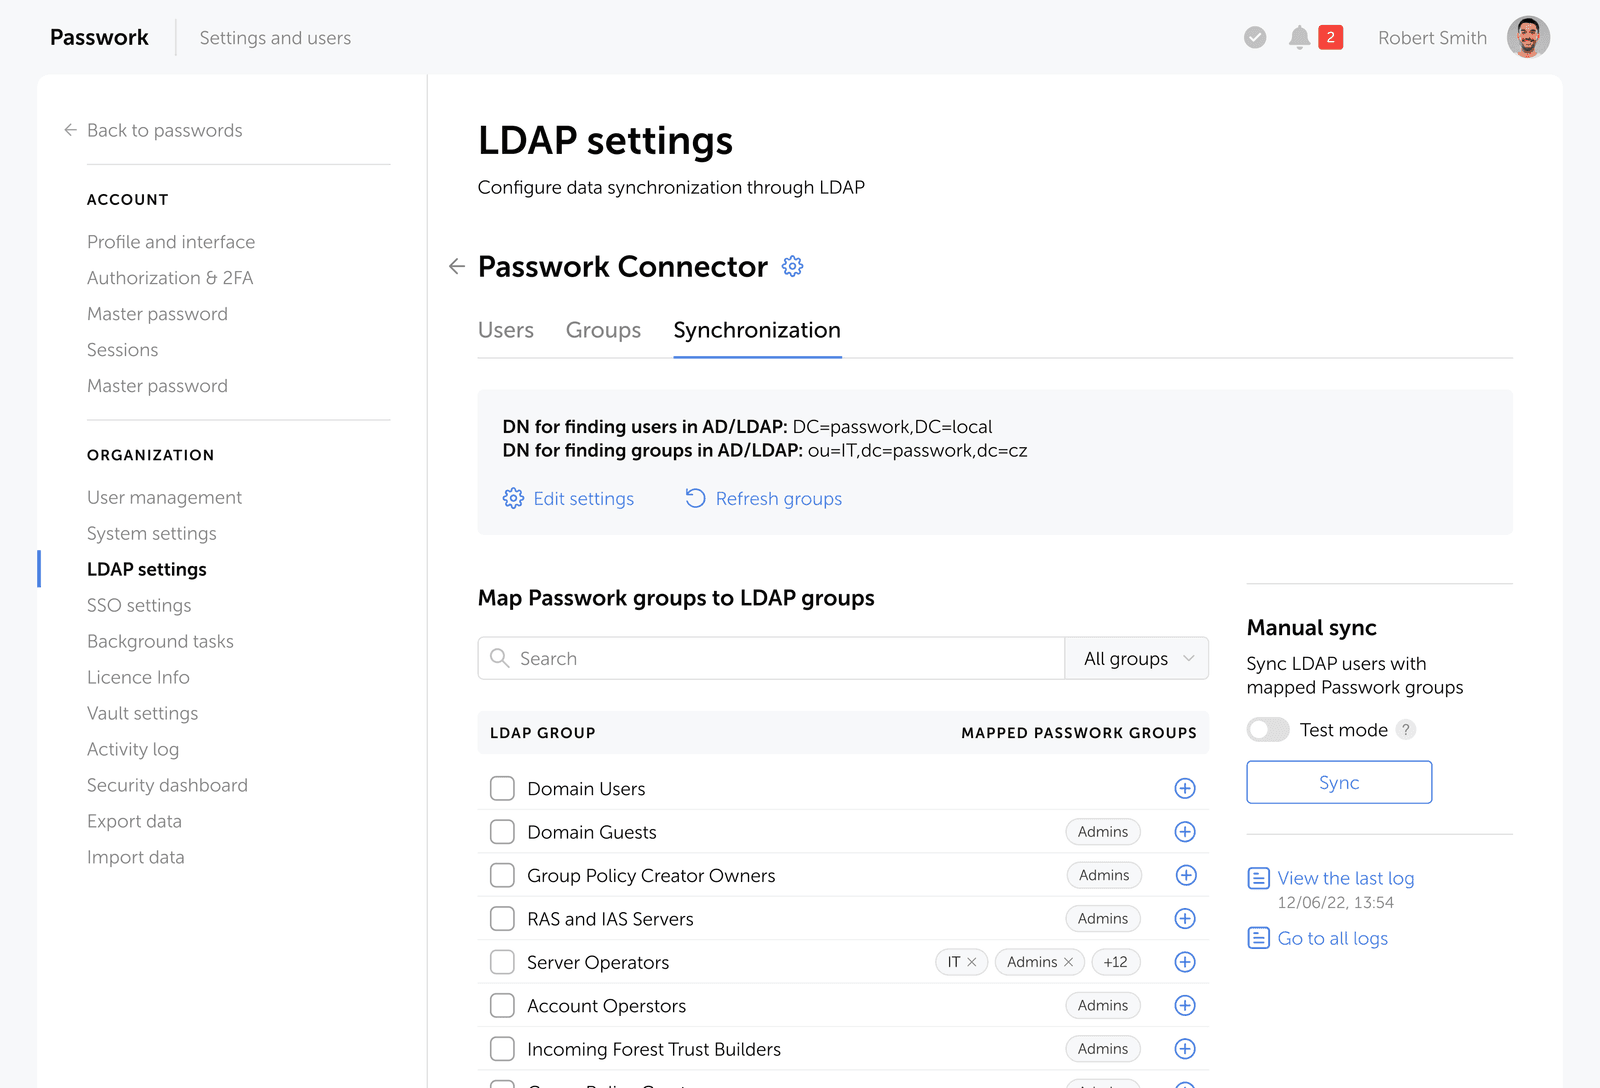
Task: Add mapped group for Domain Guests
Action: tap(1185, 832)
